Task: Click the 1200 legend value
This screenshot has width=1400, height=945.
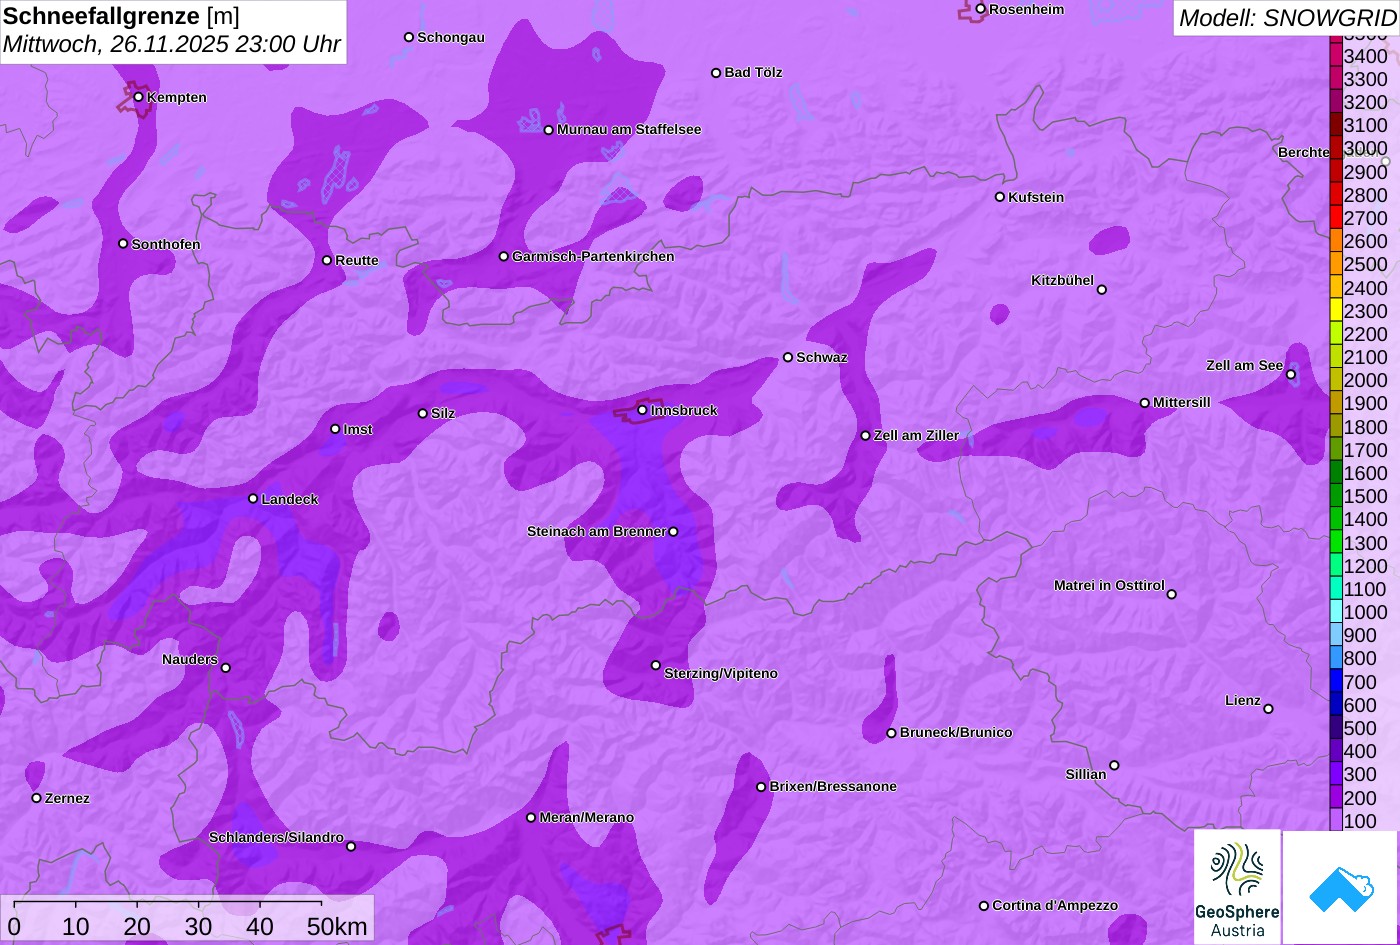Action: point(1366,566)
